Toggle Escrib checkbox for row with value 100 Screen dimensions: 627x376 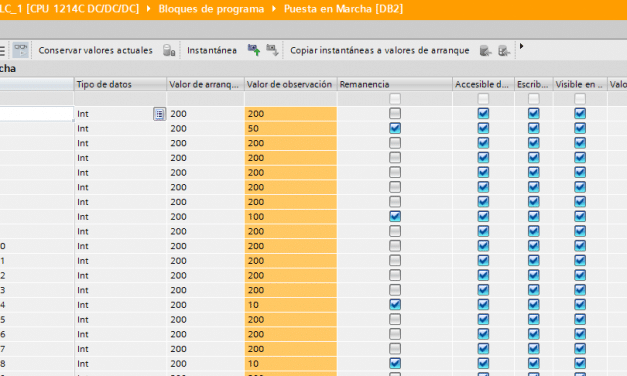[x=533, y=216]
